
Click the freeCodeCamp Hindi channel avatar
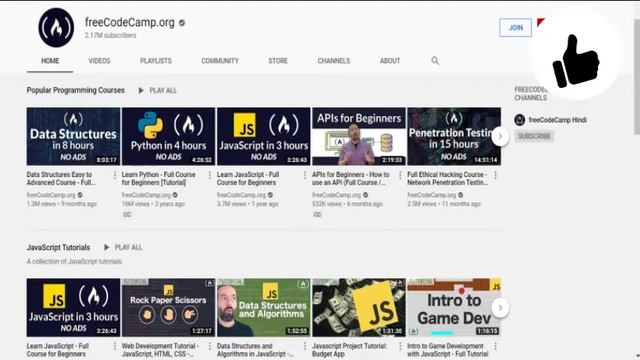[520, 120]
